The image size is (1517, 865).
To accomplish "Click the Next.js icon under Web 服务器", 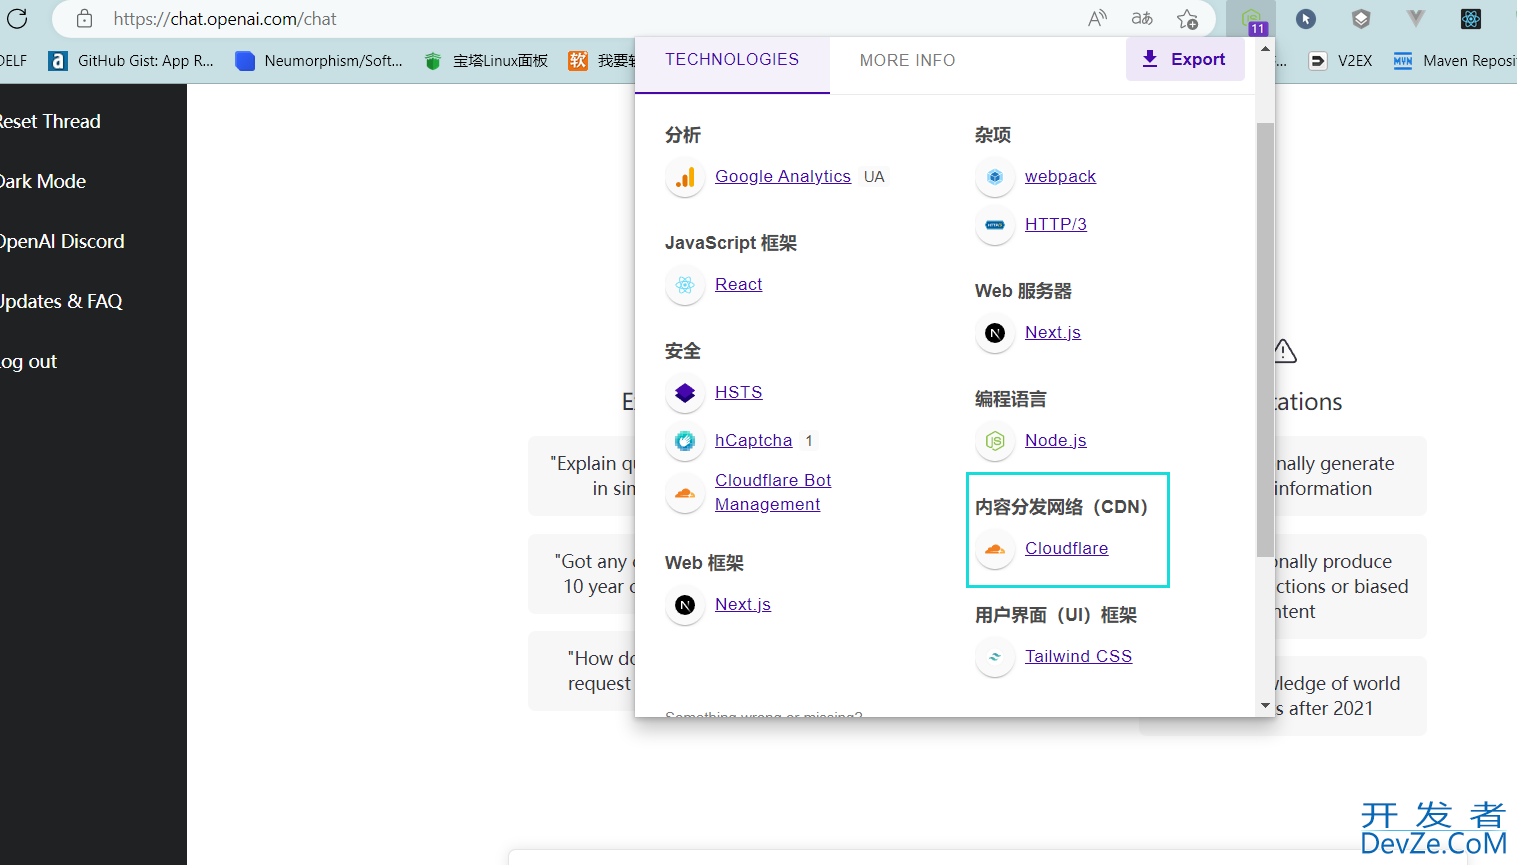I will [995, 333].
